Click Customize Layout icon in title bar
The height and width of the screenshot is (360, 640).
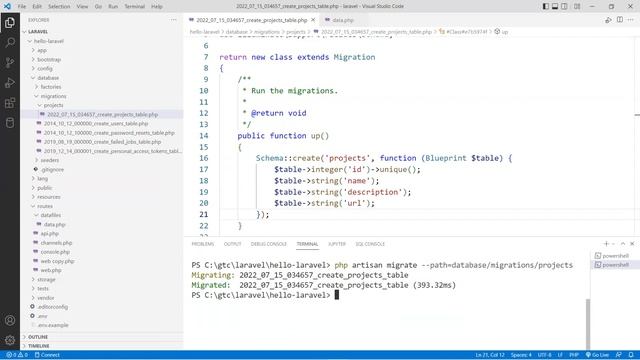(577, 6)
